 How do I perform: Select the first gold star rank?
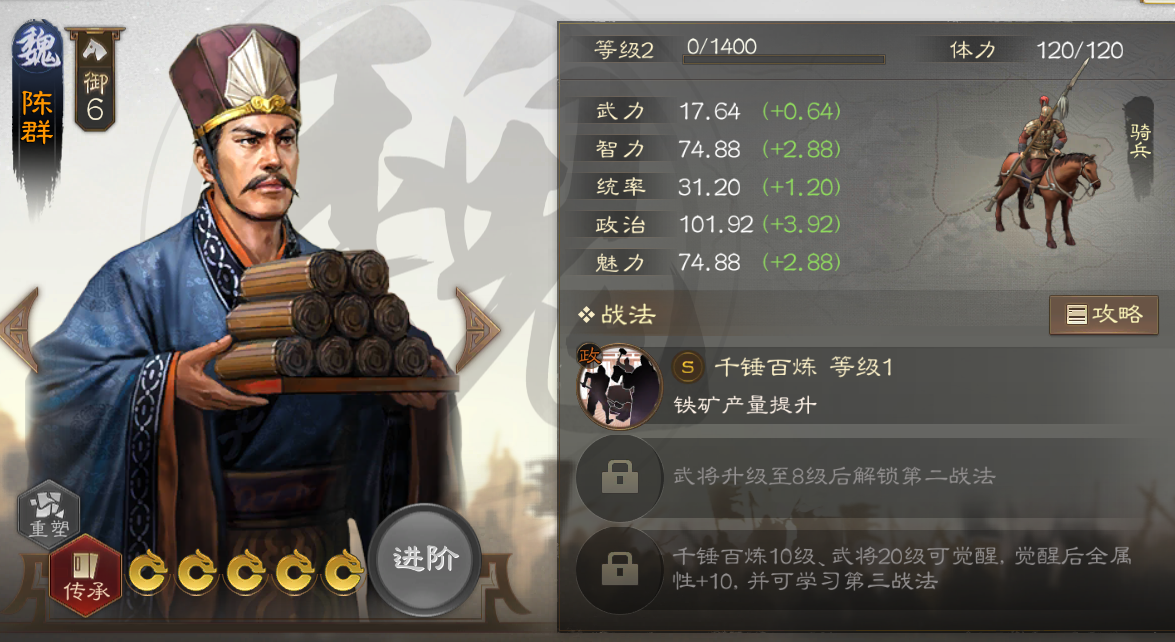(x=147, y=572)
